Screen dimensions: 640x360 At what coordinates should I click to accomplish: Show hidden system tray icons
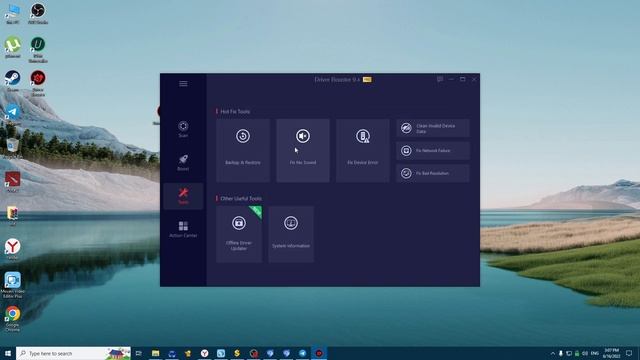[x=553, y=353]
